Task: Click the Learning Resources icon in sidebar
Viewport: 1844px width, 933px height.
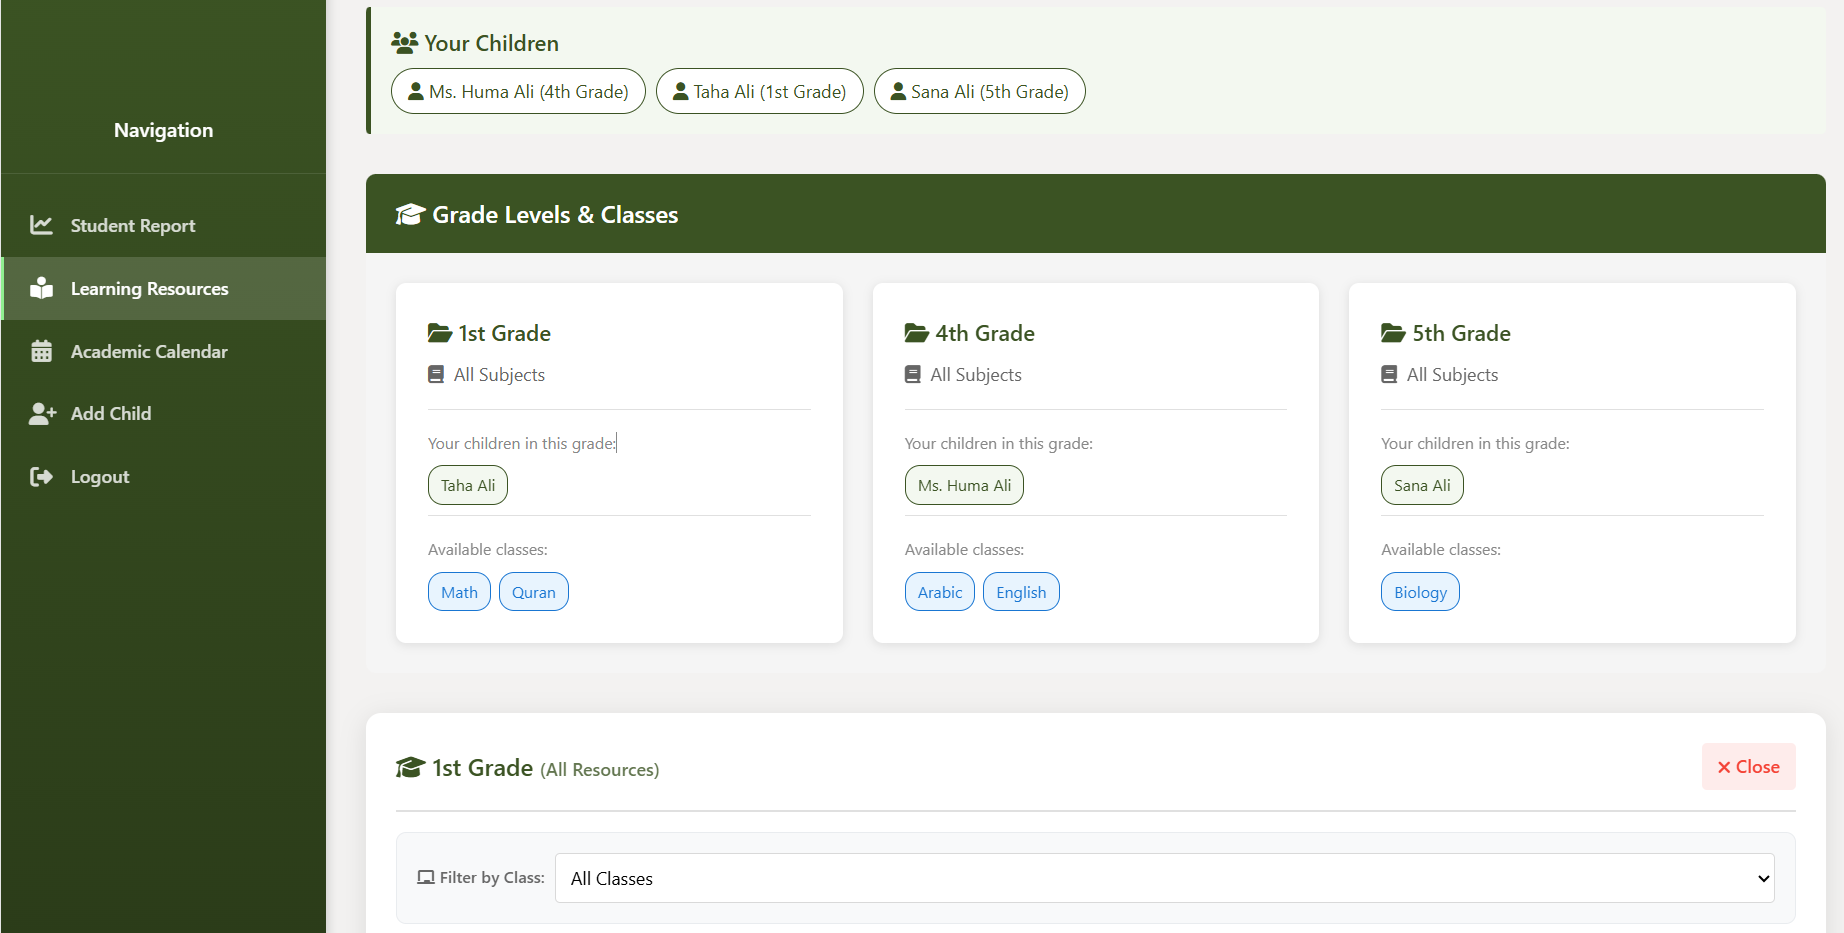Action: pos(41,288)
